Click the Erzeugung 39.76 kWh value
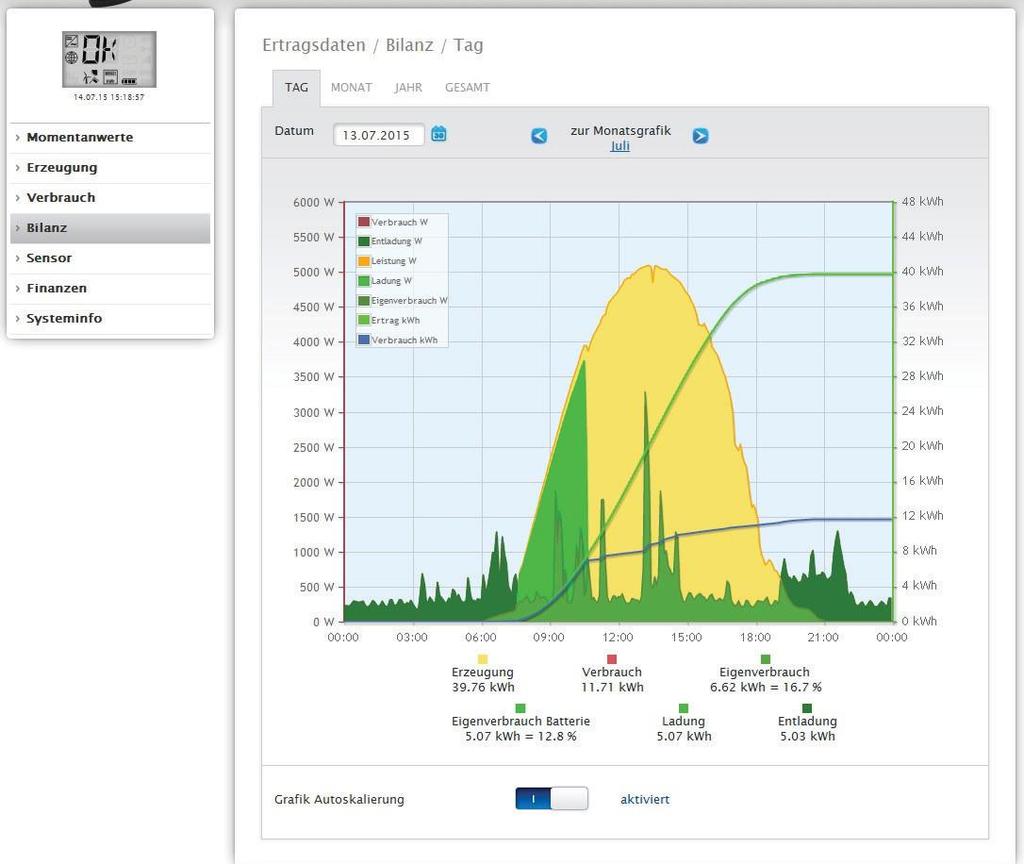Viewport: 1024px width, 864px height. 483,687
